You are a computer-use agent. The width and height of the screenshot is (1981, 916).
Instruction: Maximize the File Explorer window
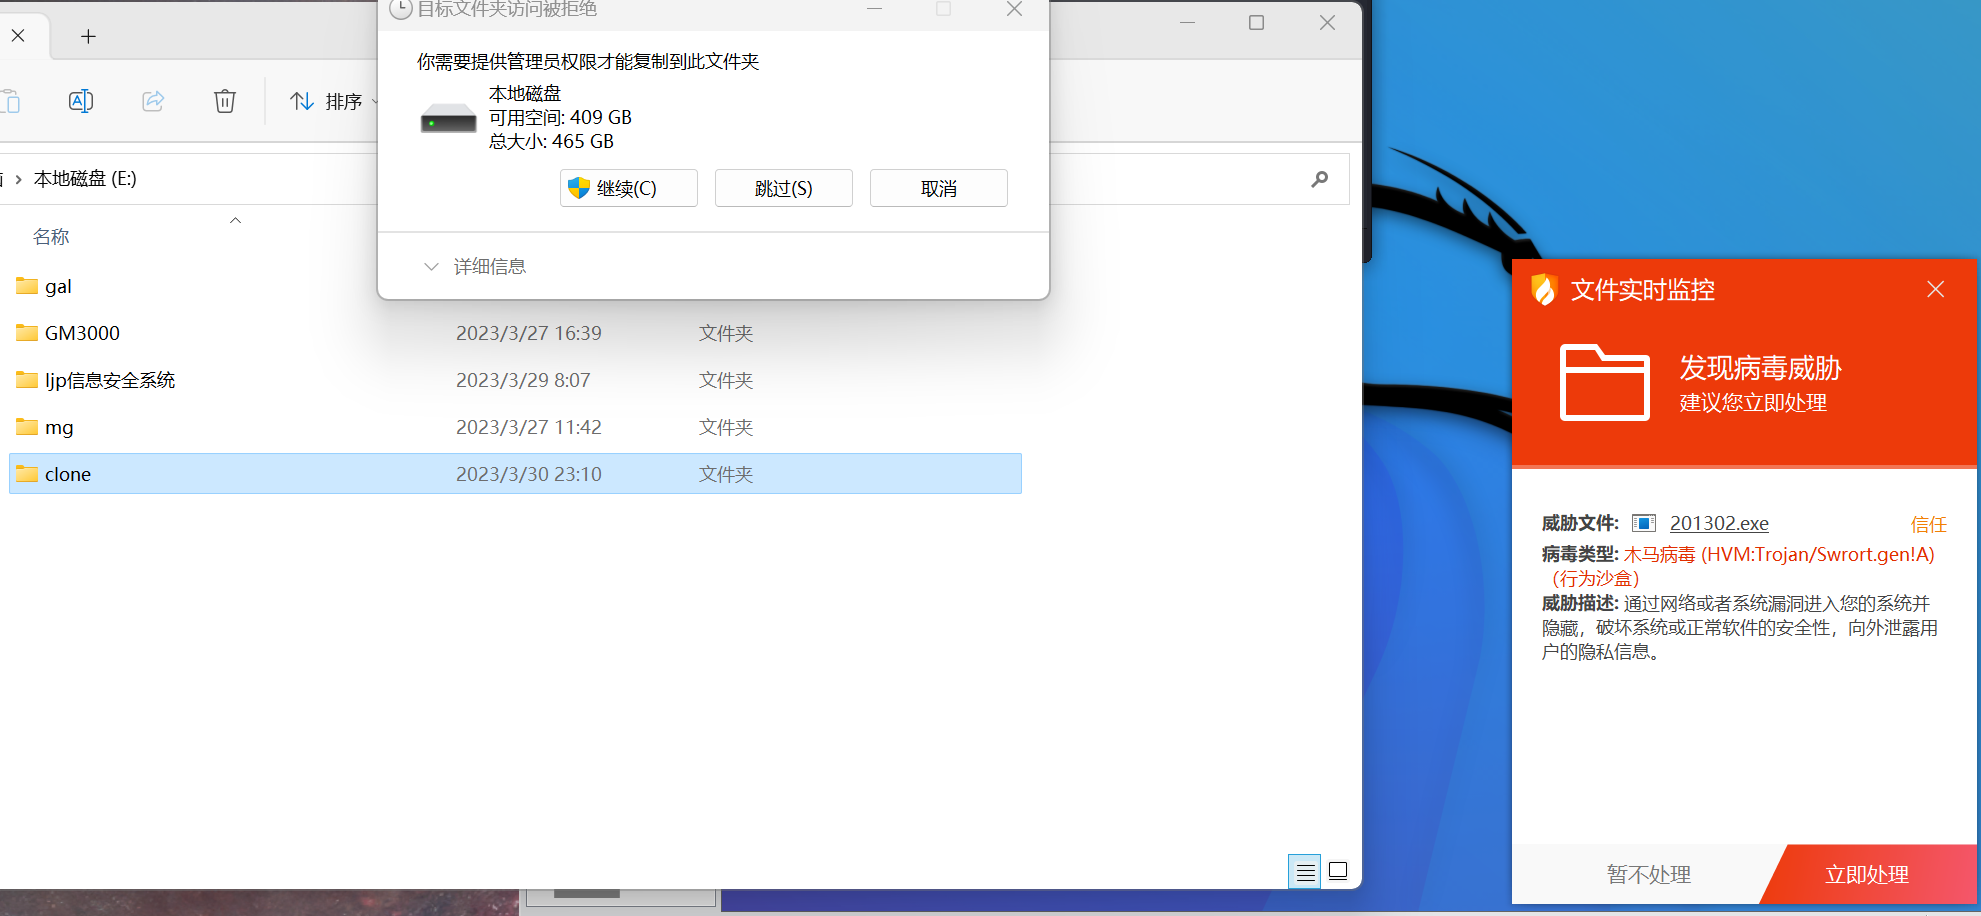coord(1257,22)
